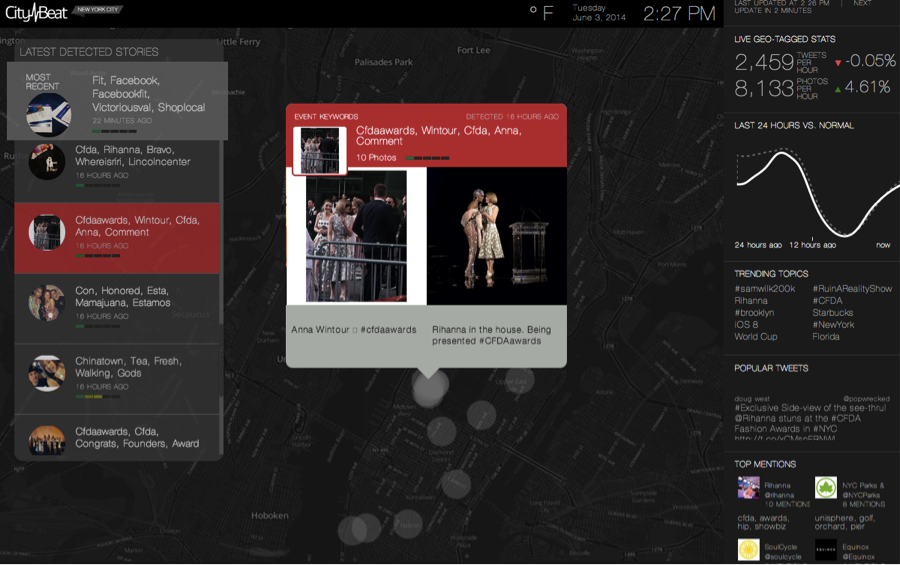Click the NEW YORK CITY badge
This screenshot has height=565, width=900.
[98, 10]
